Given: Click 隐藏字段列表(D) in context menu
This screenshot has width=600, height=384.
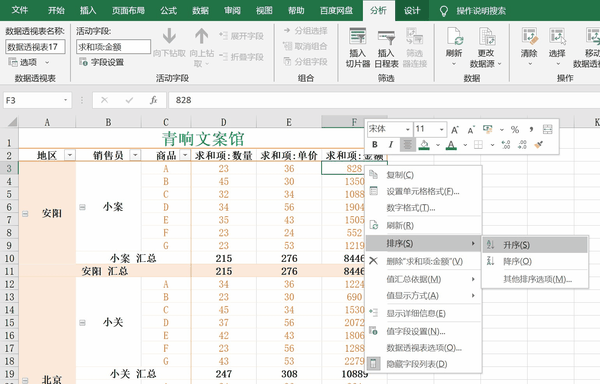Looking at the screenshot, I should (424, 364).
